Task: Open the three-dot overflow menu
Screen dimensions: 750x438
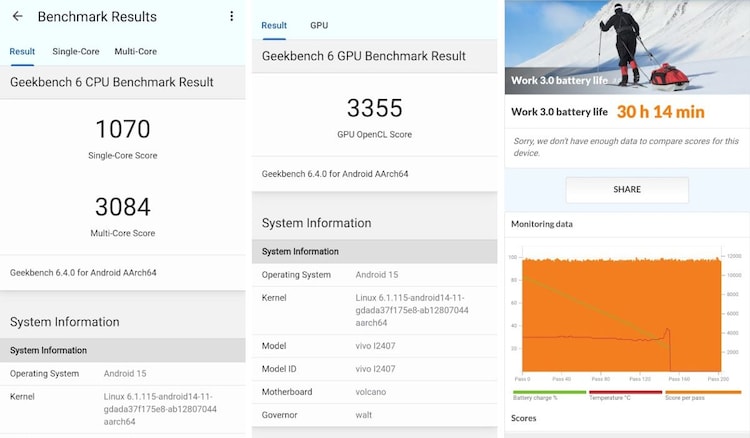Action: [232, 17]
